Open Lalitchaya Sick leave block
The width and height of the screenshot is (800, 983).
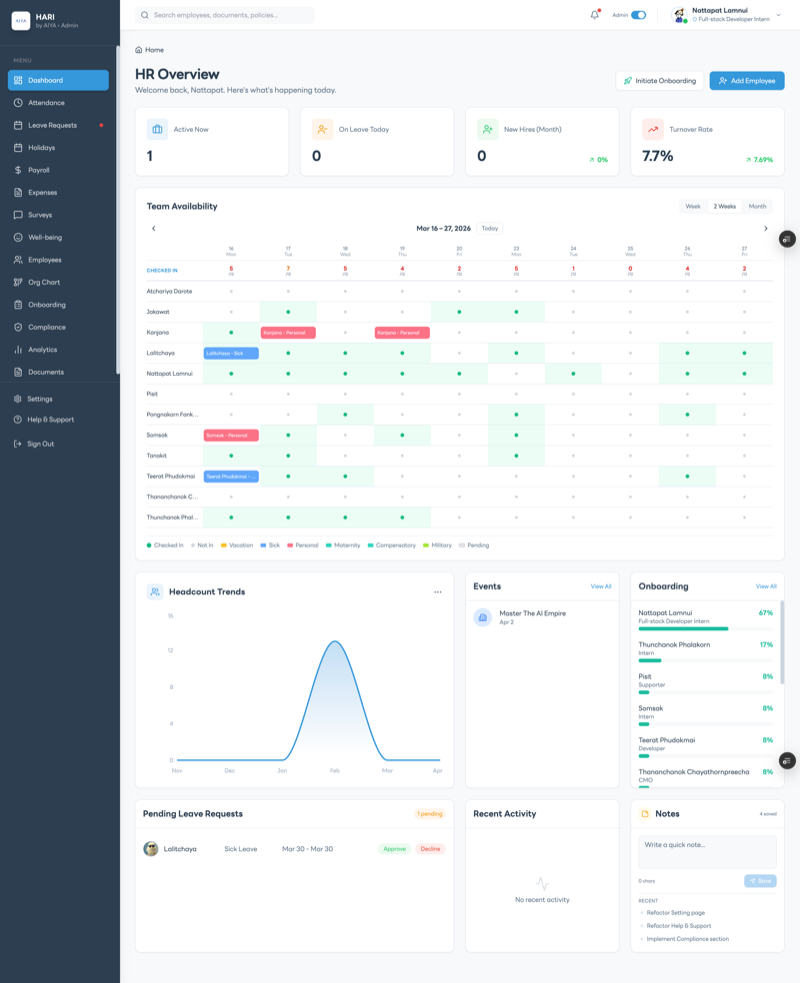231,353
